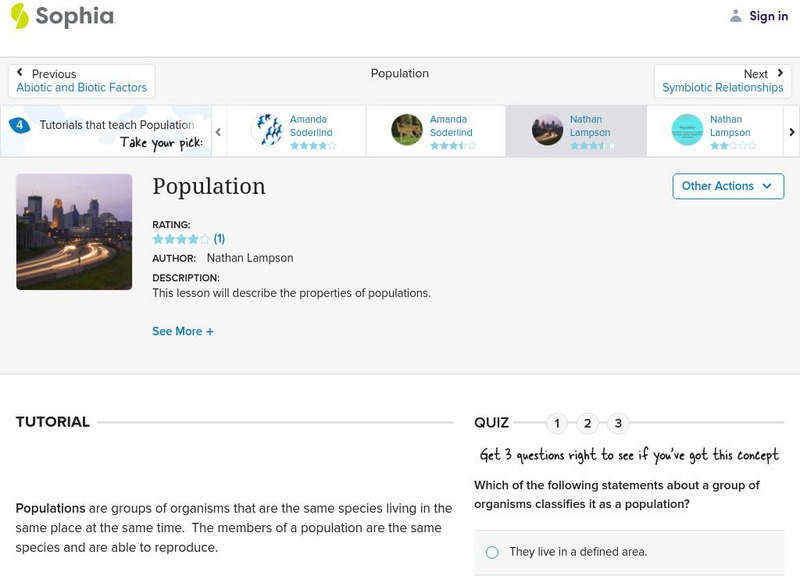Open Abiotic and Biotic Factors lesson
This screenshot has width=800, height=576.
tap(82, 88)
